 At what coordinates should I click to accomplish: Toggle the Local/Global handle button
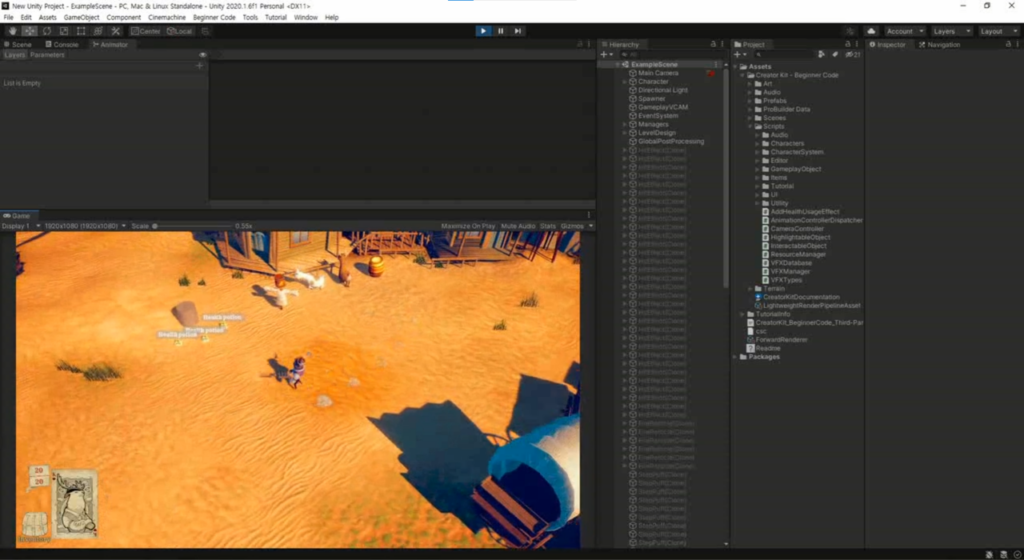[x=180, y=31]
